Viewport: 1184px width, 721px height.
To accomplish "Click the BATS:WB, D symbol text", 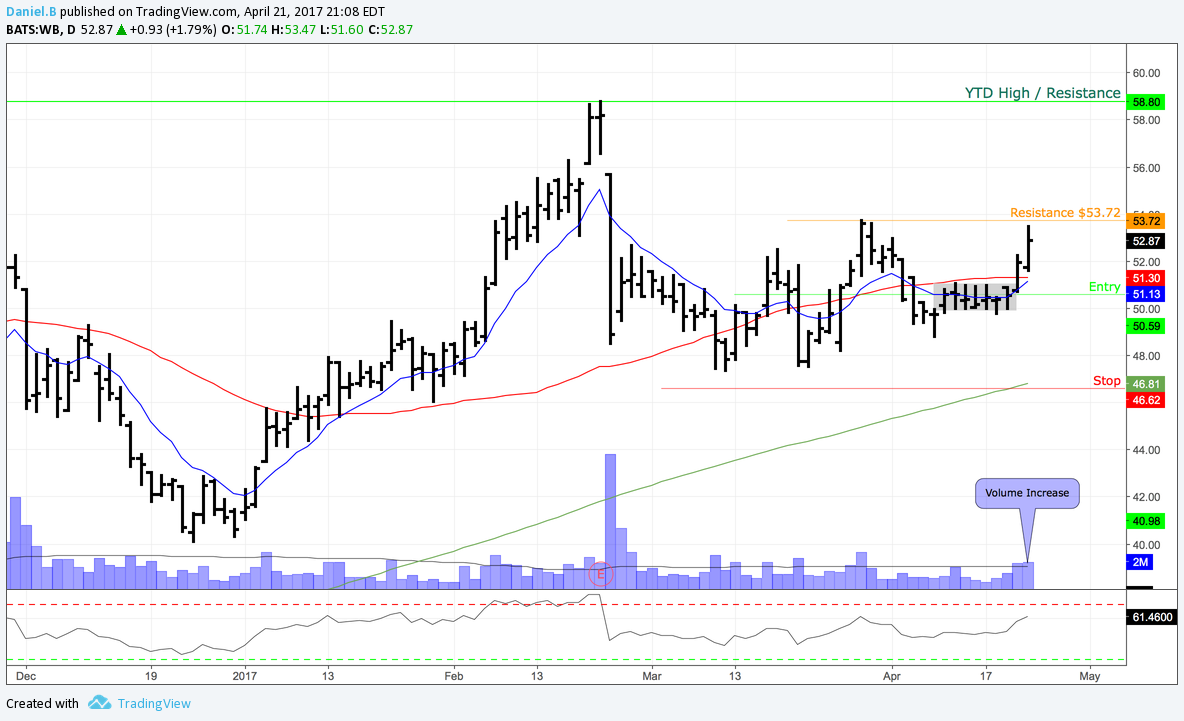I will [41, 29].
